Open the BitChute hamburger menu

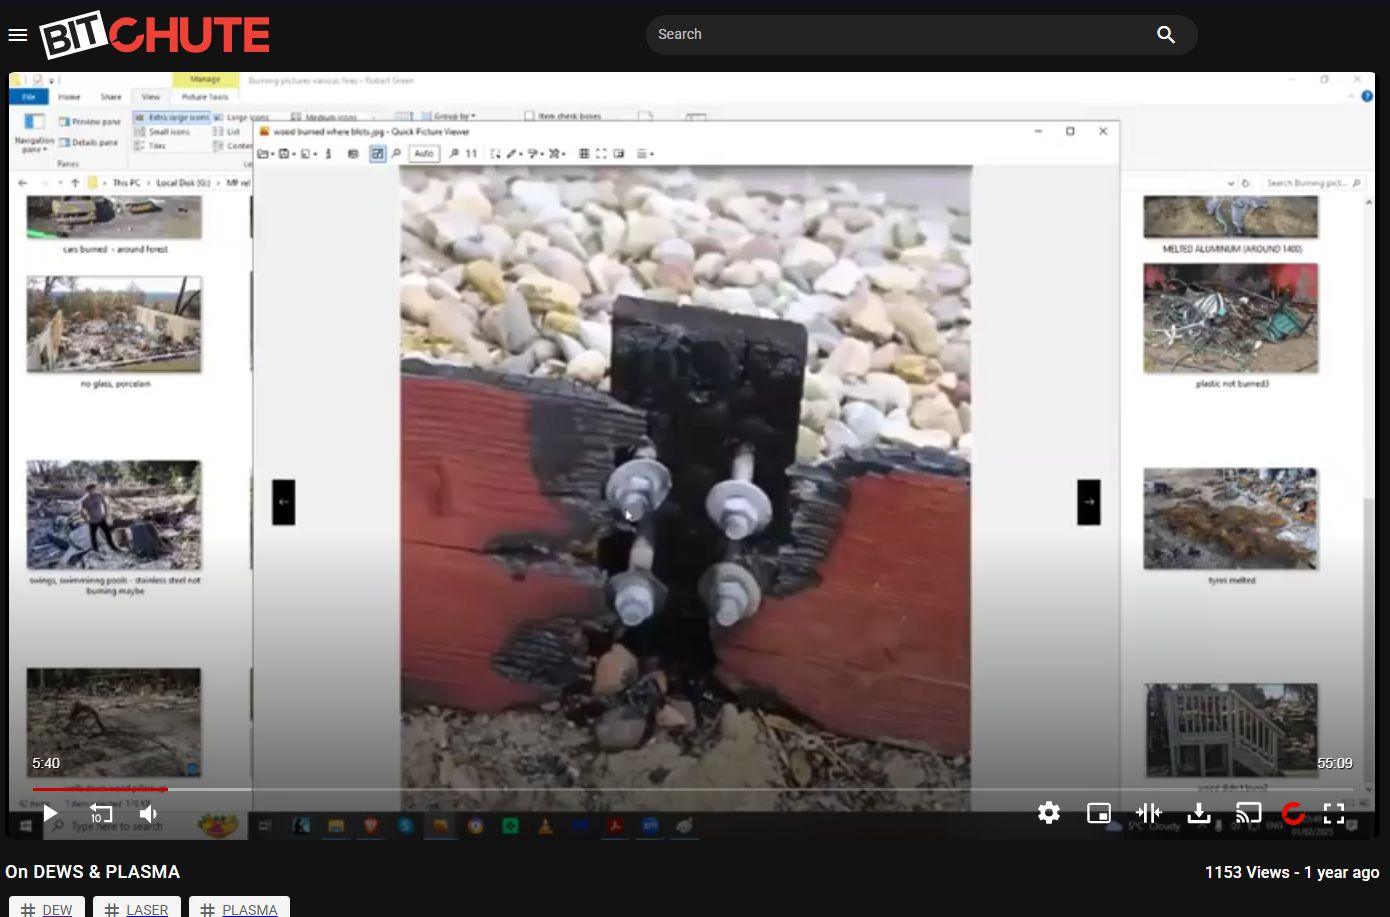point(17,35)
